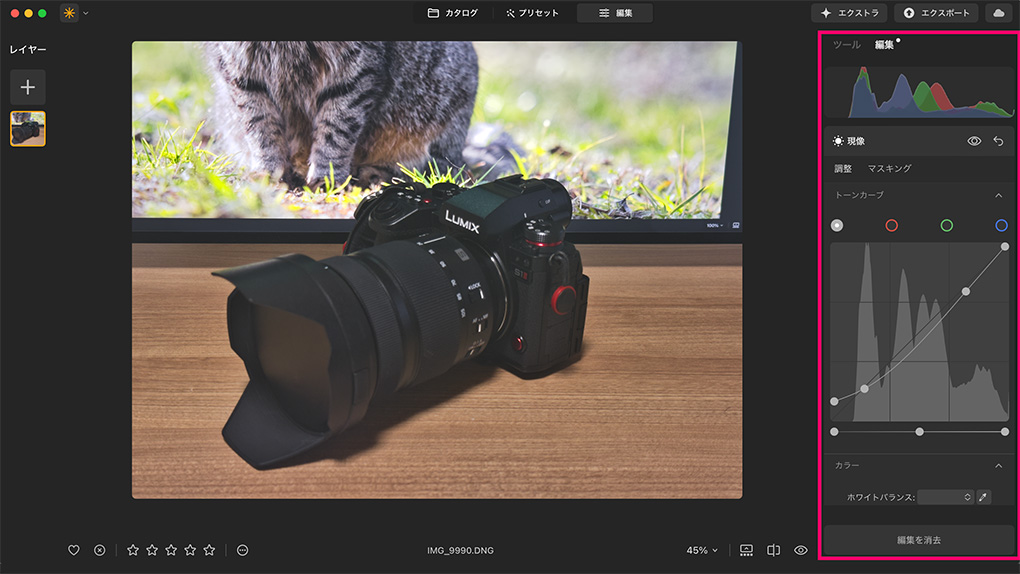Rate the photo four stars
1020x574 pixels.
point(190,551)
